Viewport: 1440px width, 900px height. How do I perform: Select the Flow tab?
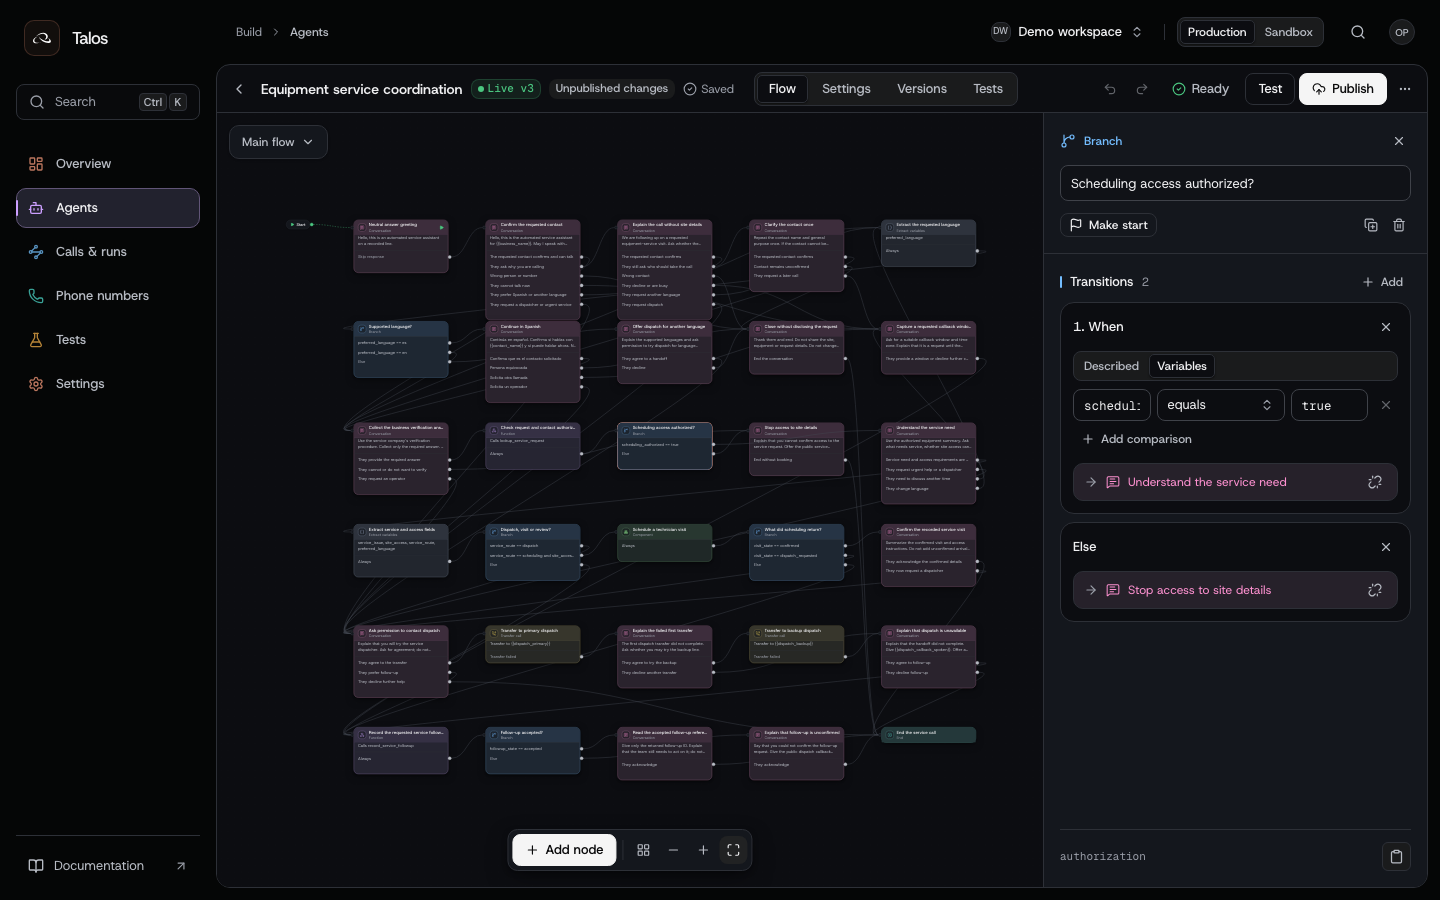(x=782, y=89)
